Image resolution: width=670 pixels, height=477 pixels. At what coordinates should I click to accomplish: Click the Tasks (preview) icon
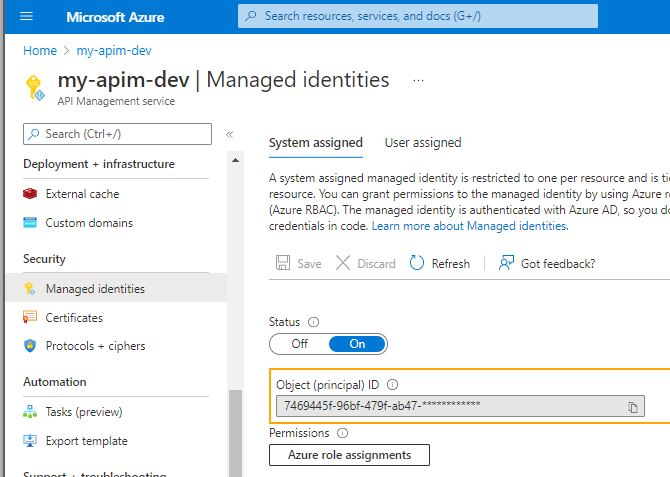30,412
